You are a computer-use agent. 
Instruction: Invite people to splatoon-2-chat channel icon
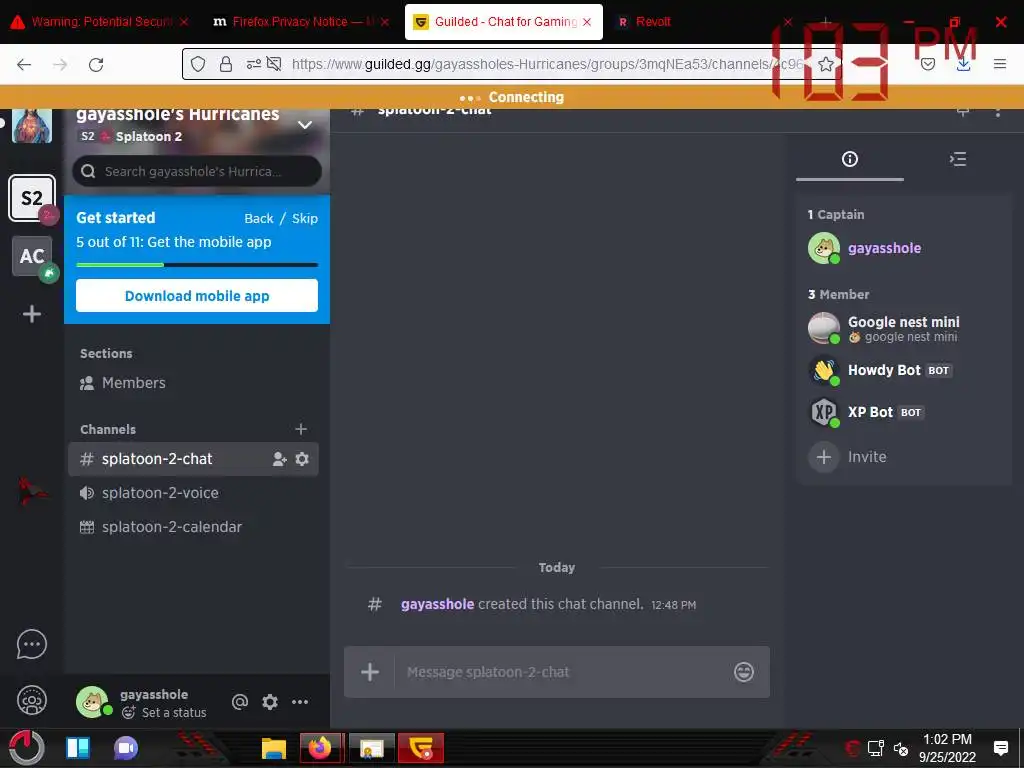pyautogui.click(x=280, y=459)
